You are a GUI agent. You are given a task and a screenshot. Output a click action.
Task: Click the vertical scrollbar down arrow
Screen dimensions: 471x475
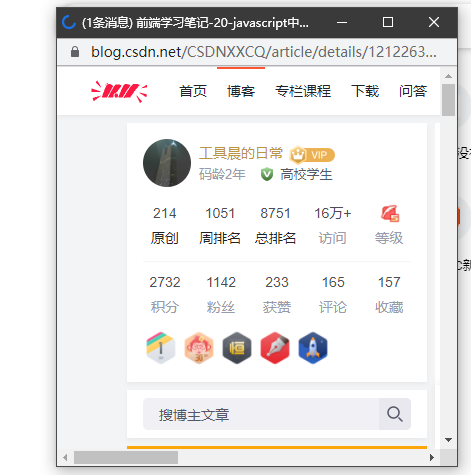[448, 440]
